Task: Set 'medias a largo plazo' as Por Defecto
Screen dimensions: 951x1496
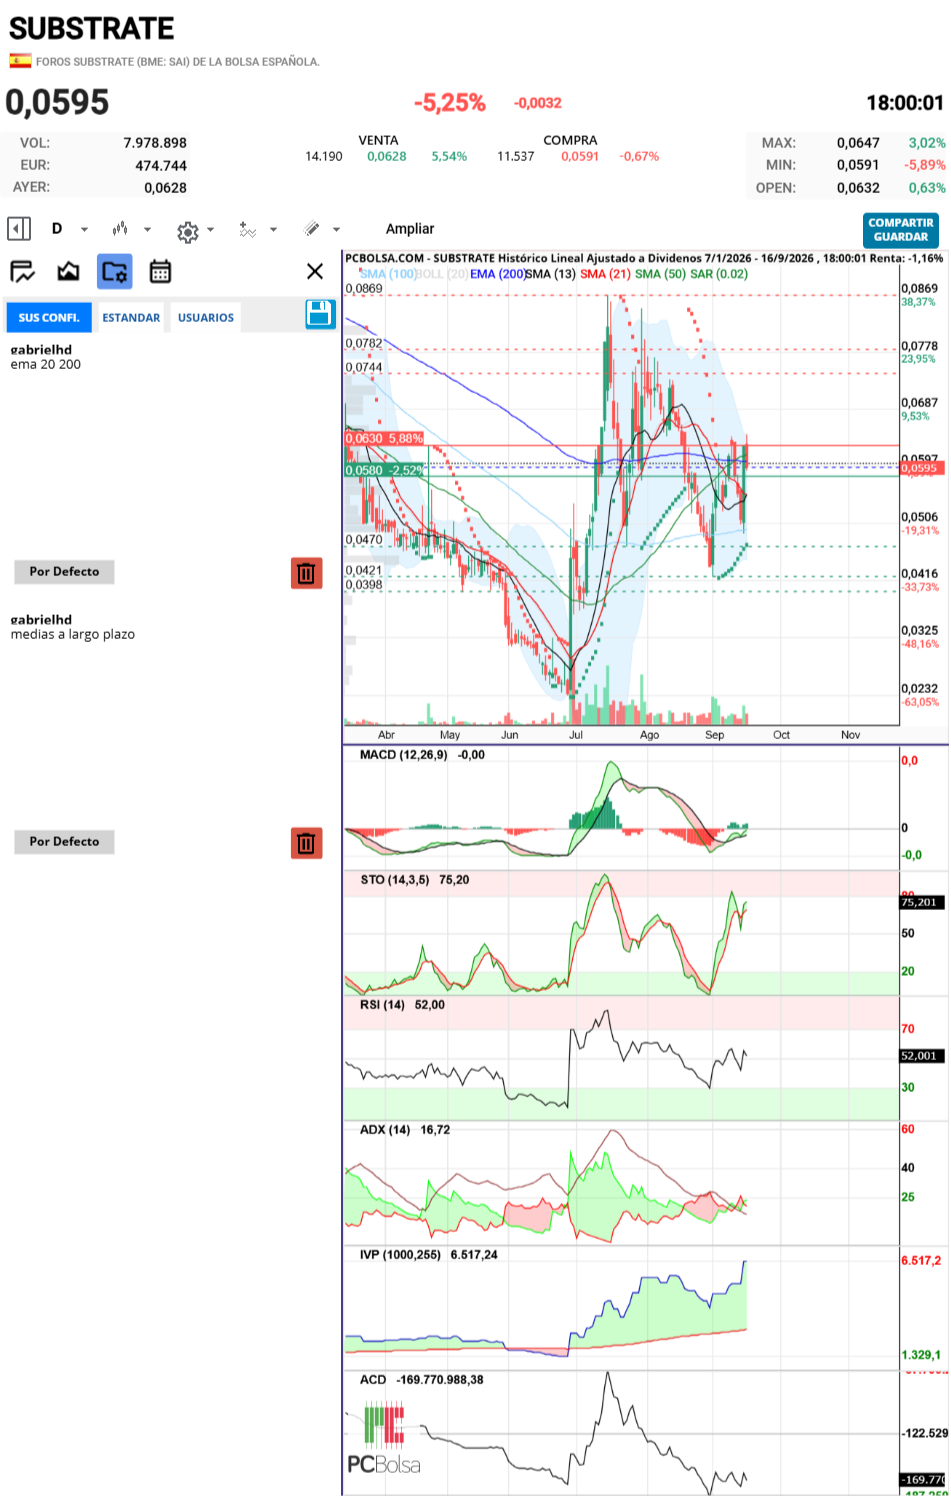Action: click(x=64, y=842)
